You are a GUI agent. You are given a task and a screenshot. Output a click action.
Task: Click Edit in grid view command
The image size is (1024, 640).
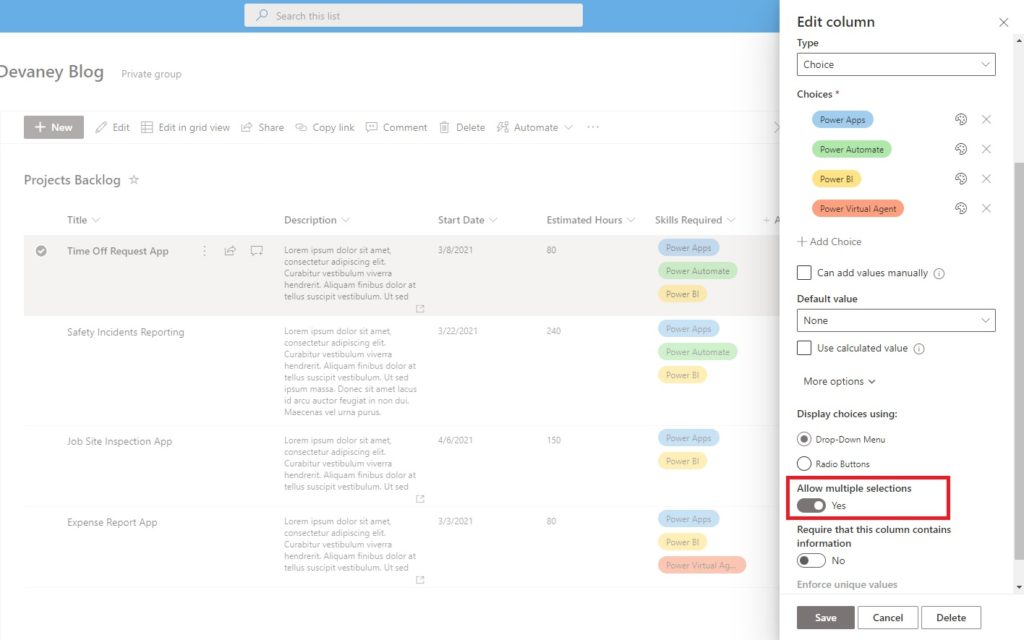click(185, 127)
